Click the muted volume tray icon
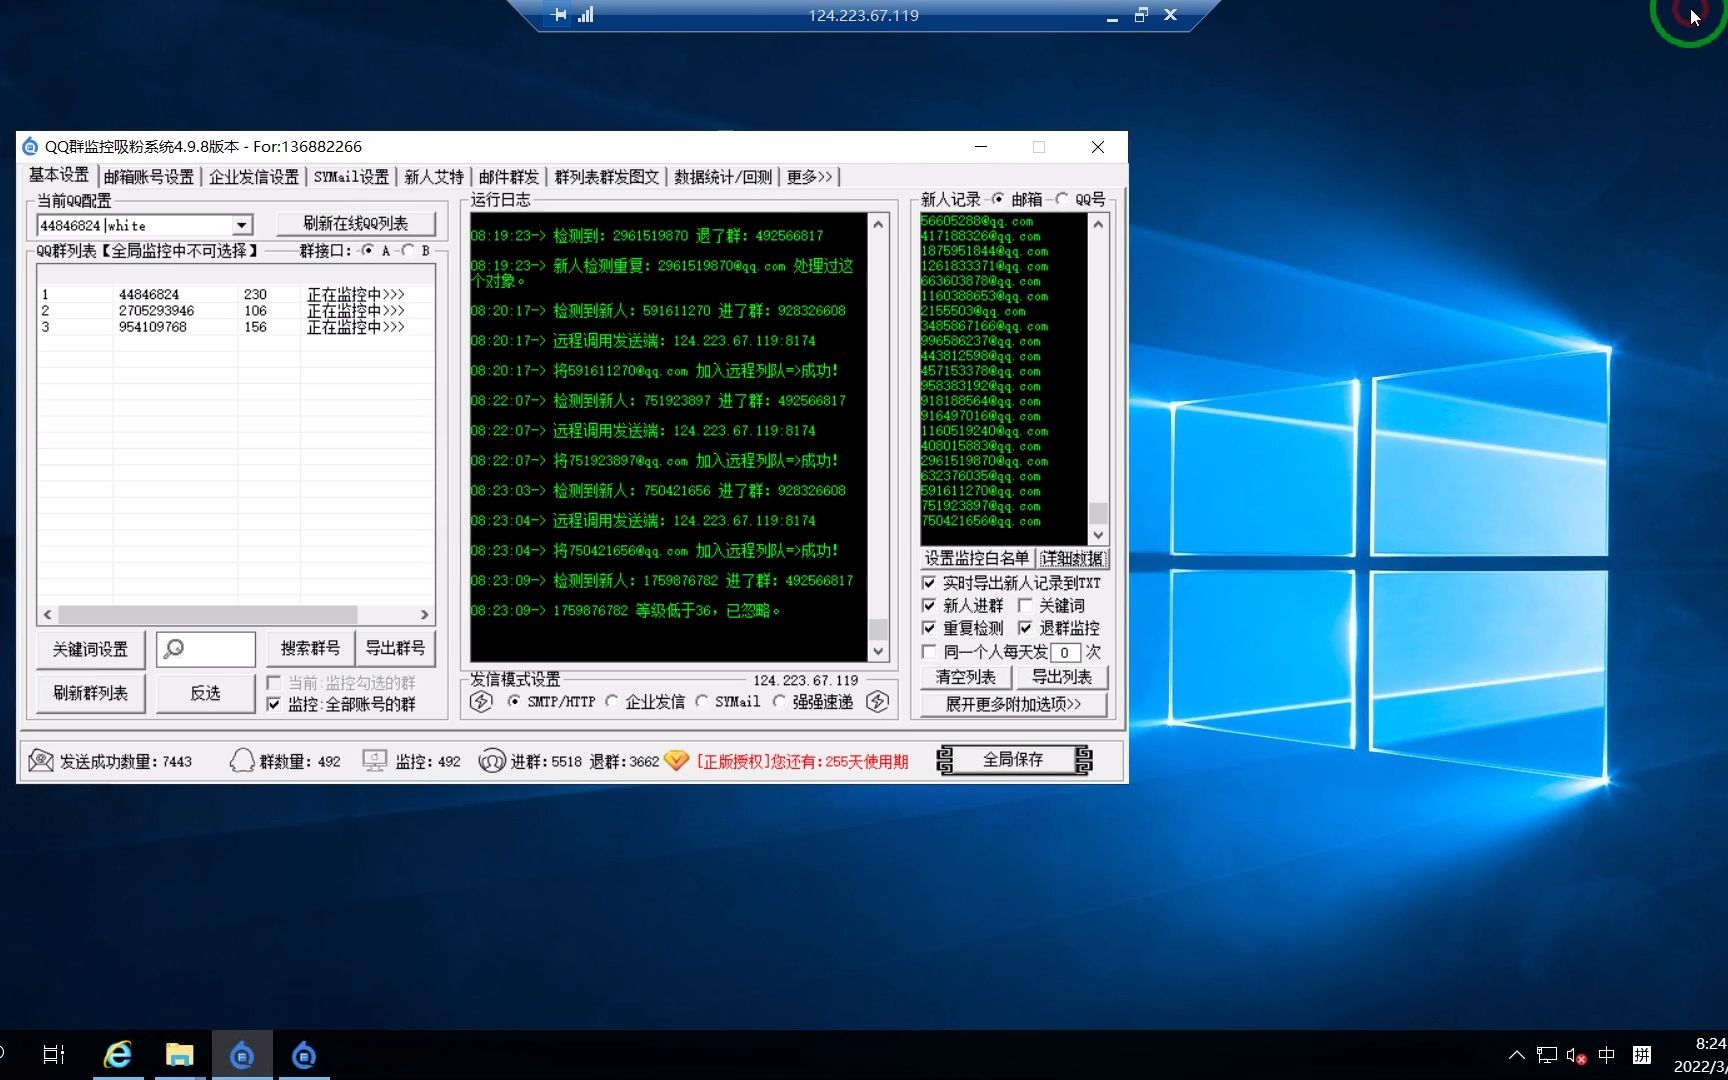Image resolution: width=1728 pixels, height=1080 pixels. click(1576, 1055)
